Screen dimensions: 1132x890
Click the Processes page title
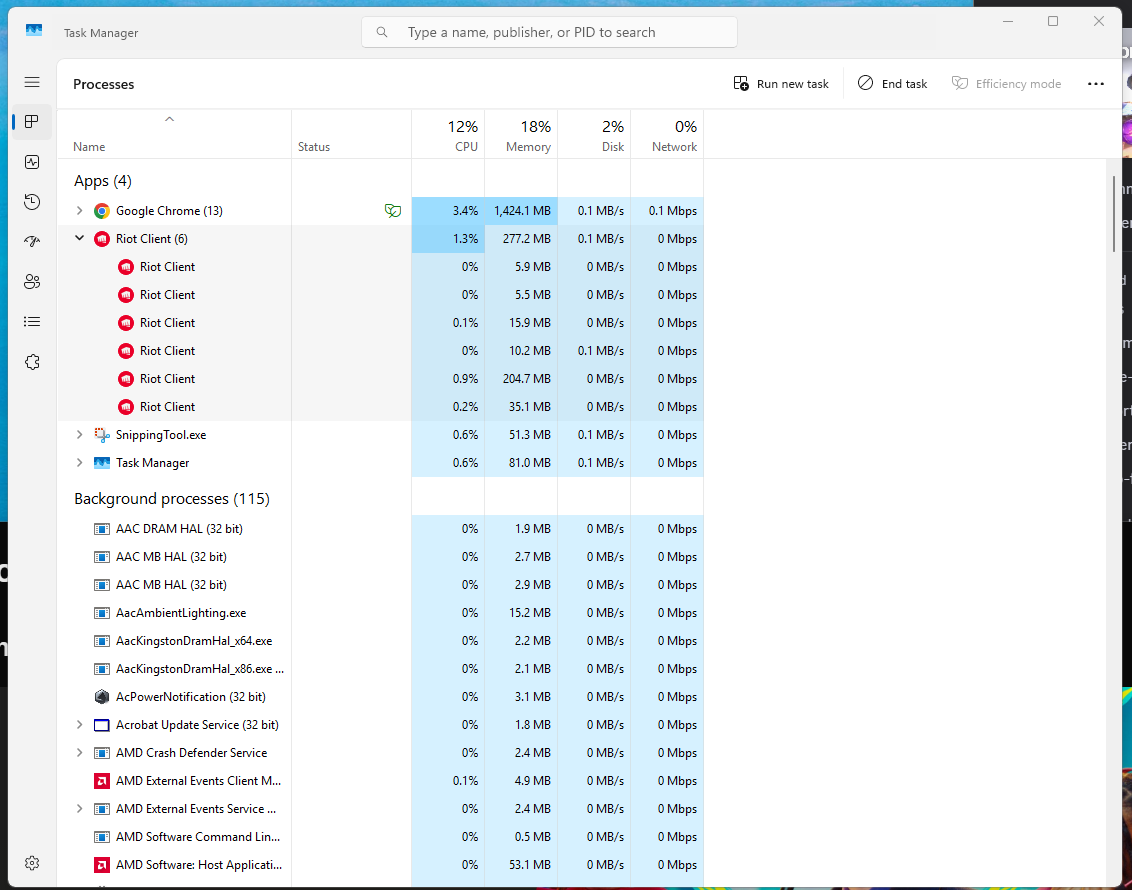[103, 84]
